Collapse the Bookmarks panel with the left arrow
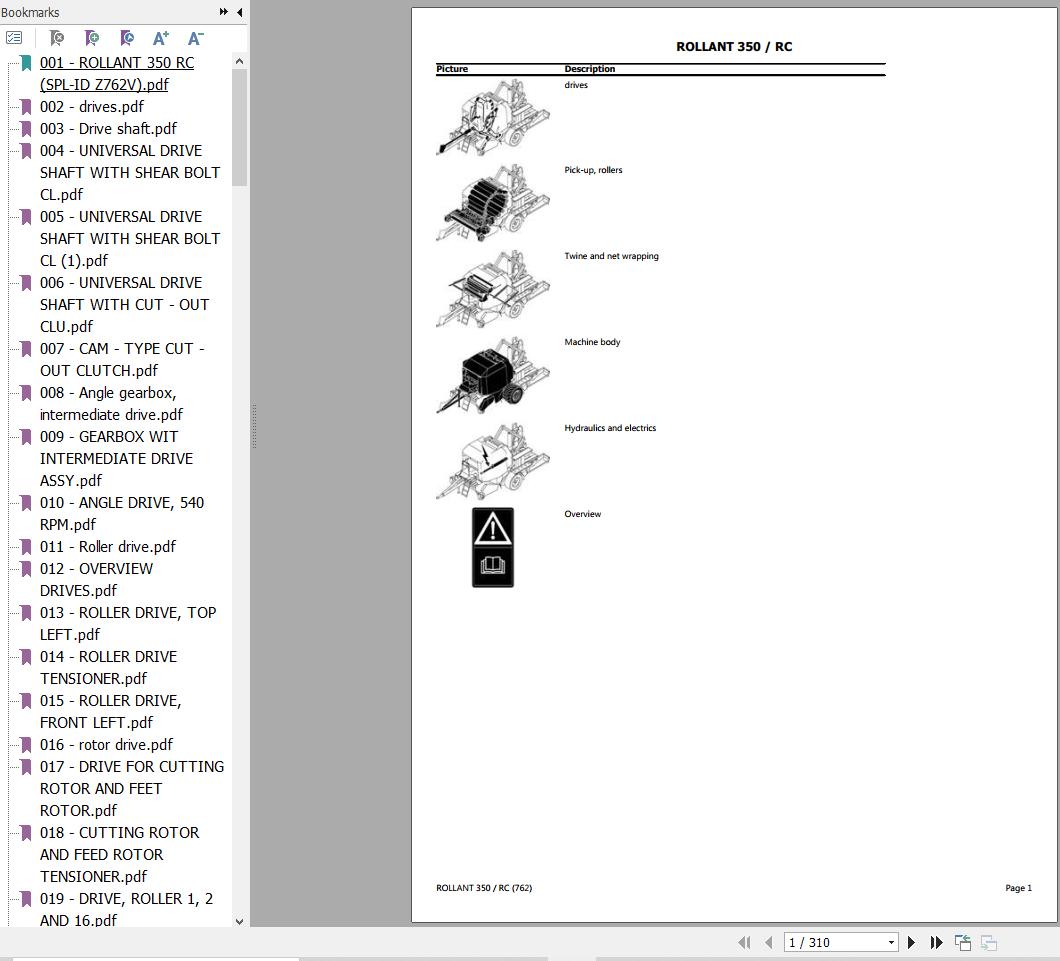 coord(239,11)
